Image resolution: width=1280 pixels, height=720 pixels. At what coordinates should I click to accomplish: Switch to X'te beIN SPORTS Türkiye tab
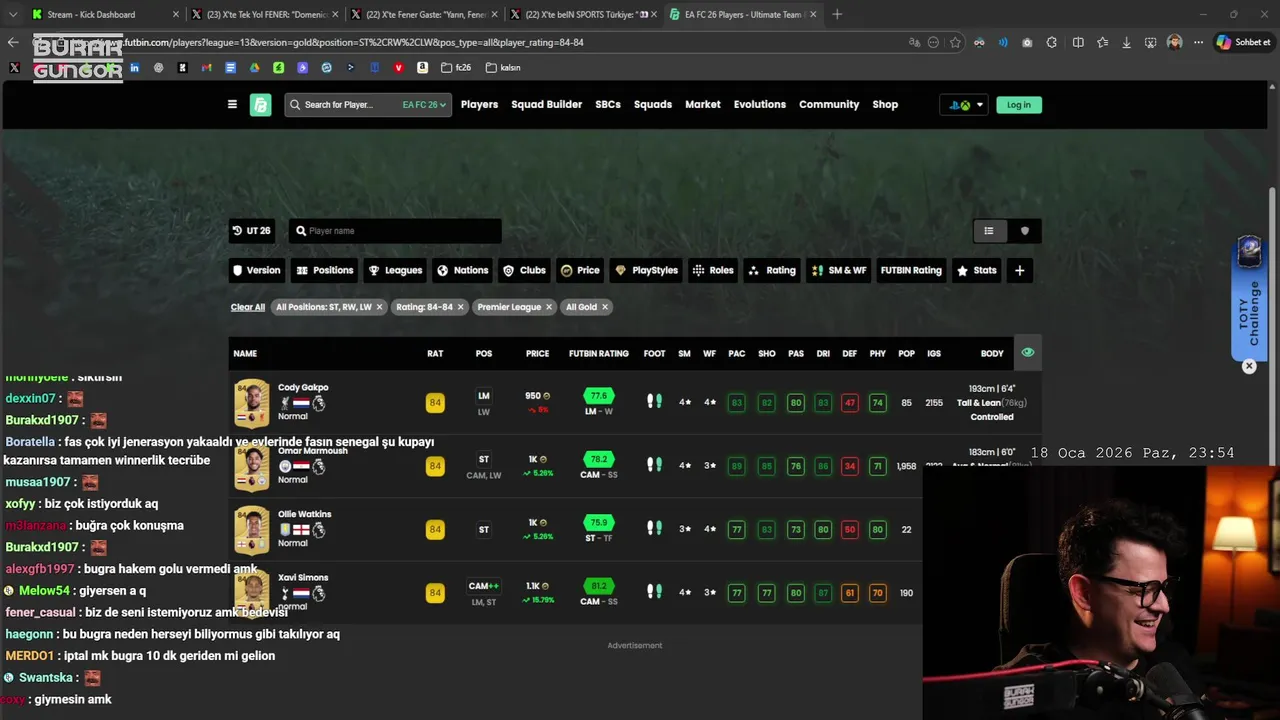[x=583, y=14]
